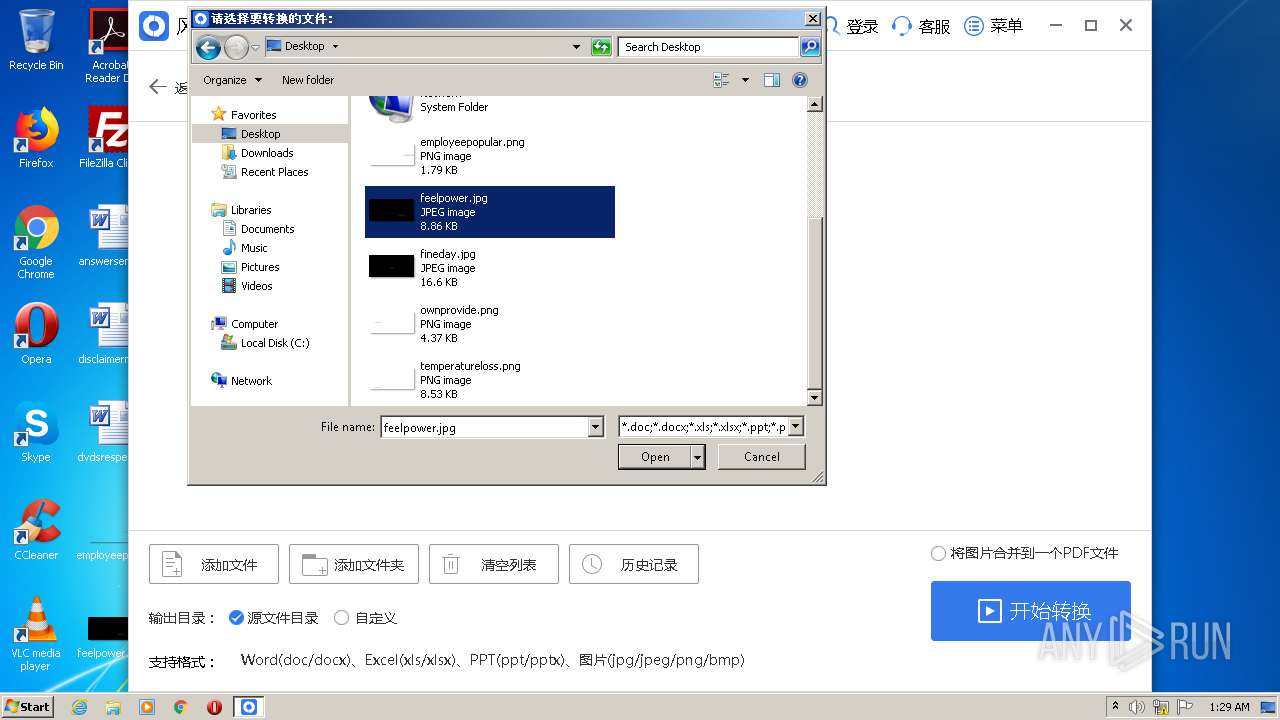
Task: Select temperatureloss.png file
Action: tap(490, 380)
